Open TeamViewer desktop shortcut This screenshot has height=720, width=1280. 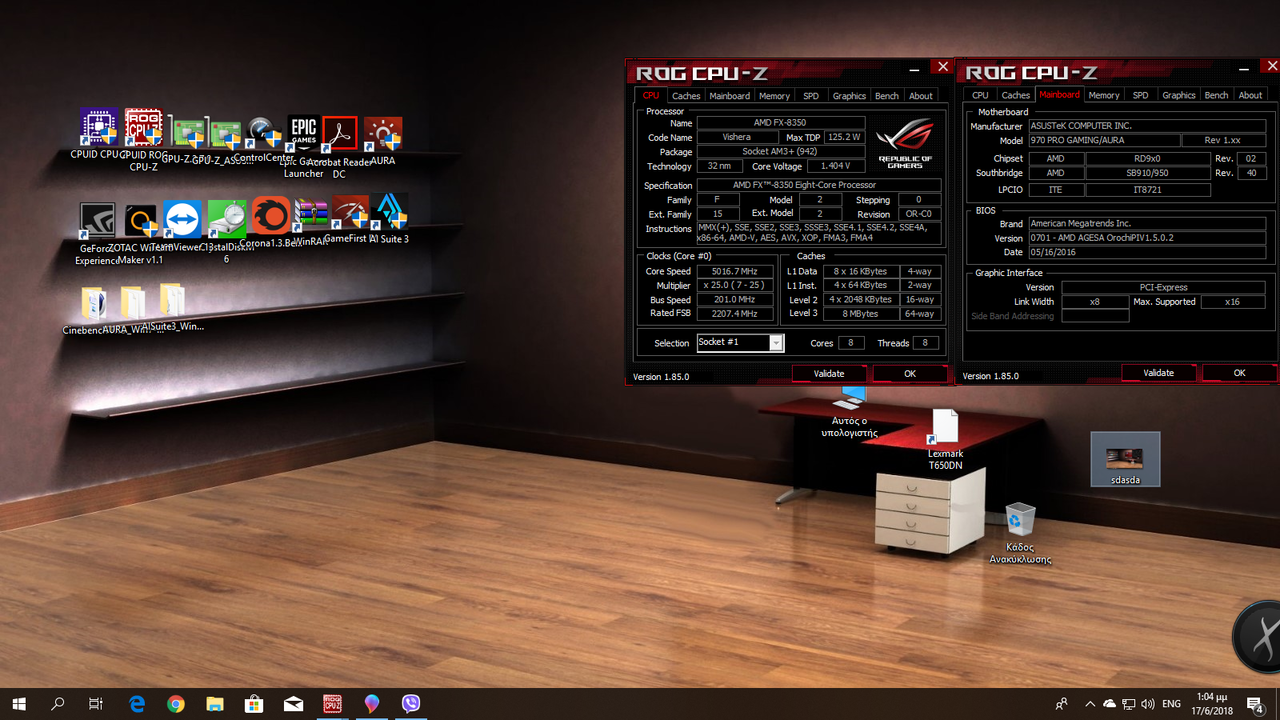tap(182, 218)
